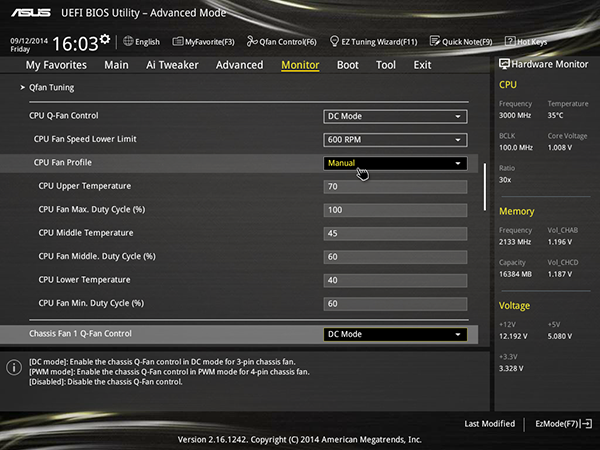Click the CPU Fan Profile label
Viewport: 600px width, 450px height.
(x=63, y=163)
